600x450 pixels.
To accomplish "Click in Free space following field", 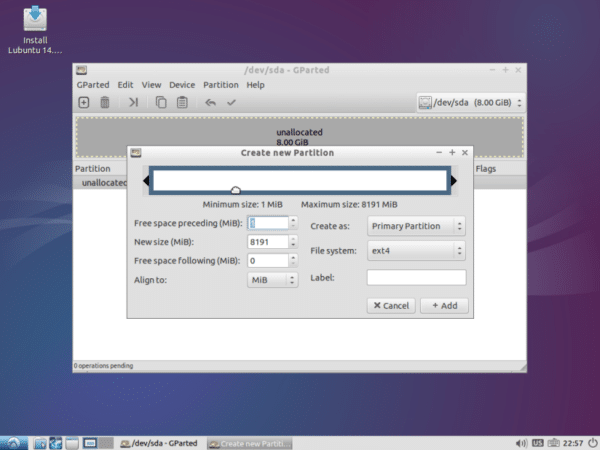I will [x=268, y=261].
